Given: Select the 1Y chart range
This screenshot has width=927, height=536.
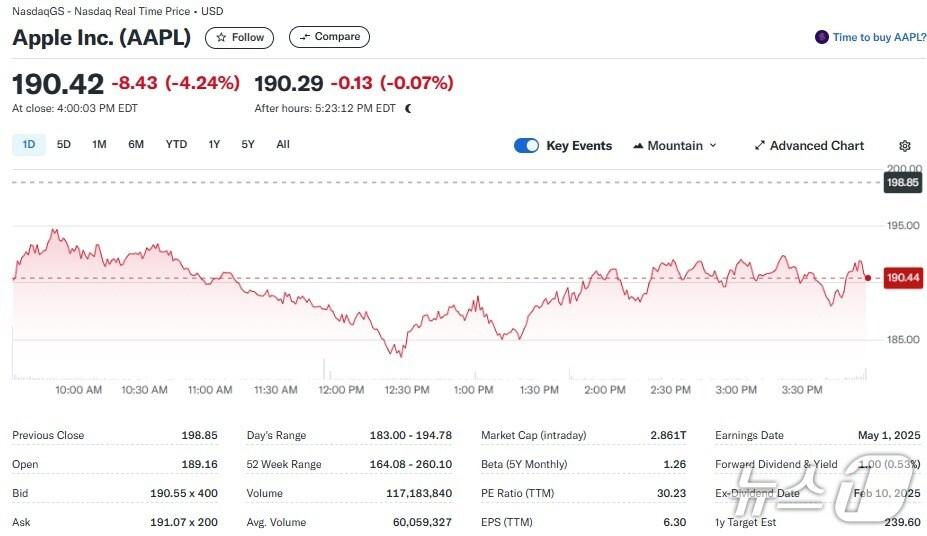Looking at the screenshot, I should pos(214,144).
